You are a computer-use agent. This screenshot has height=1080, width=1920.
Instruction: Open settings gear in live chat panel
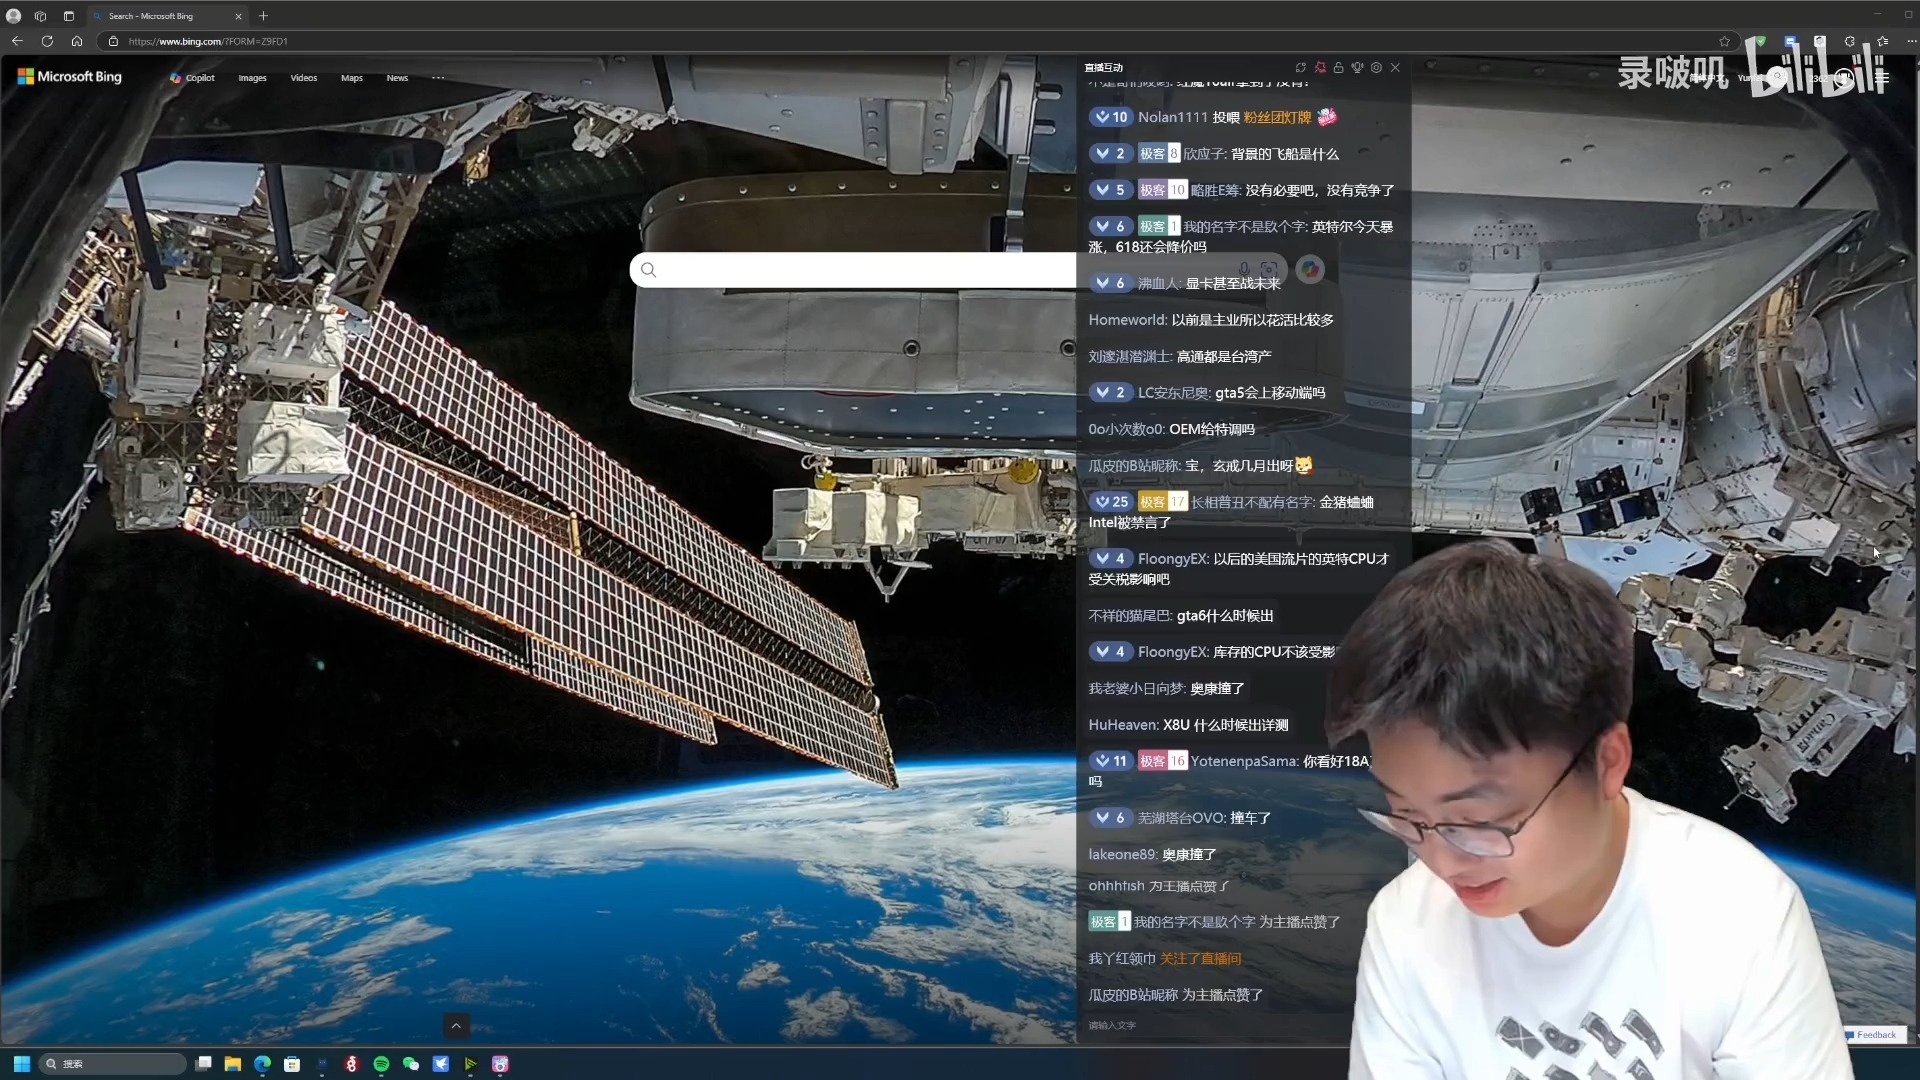(x=1376, y=68)
